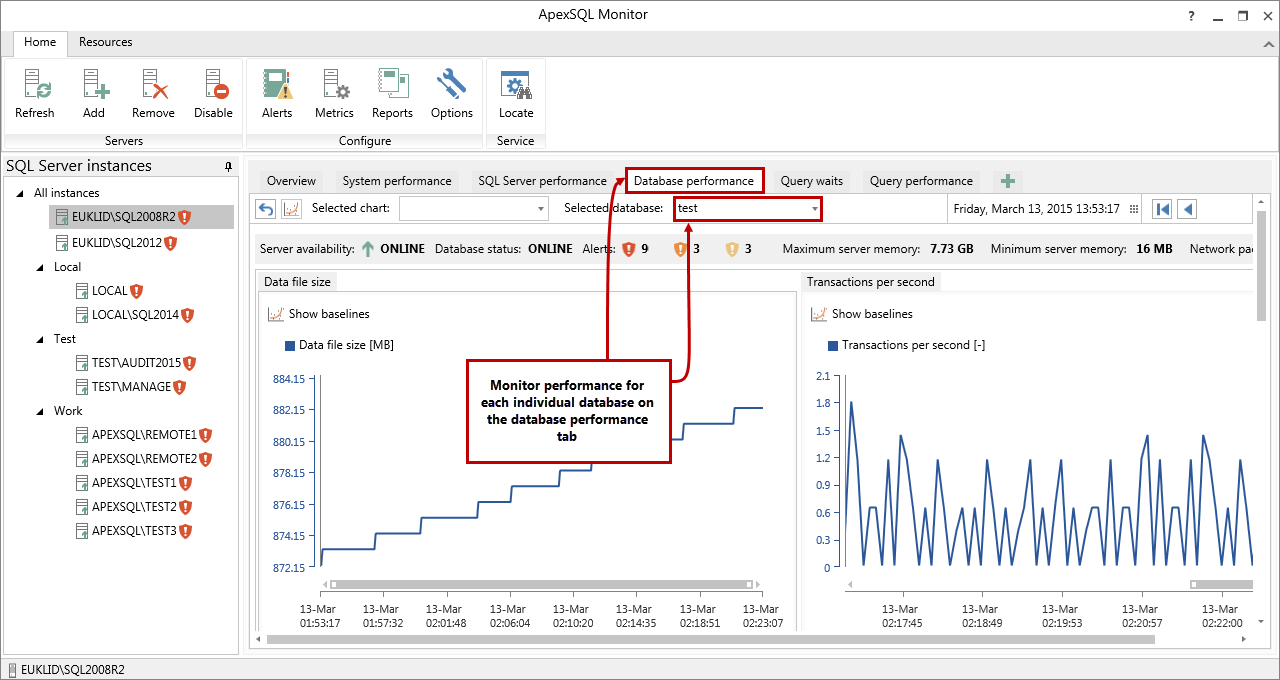This screenshot has width=1280, height=680.
Task: Select the TEST\AUDIT2015 instance
Action: (x=135, y=363)
